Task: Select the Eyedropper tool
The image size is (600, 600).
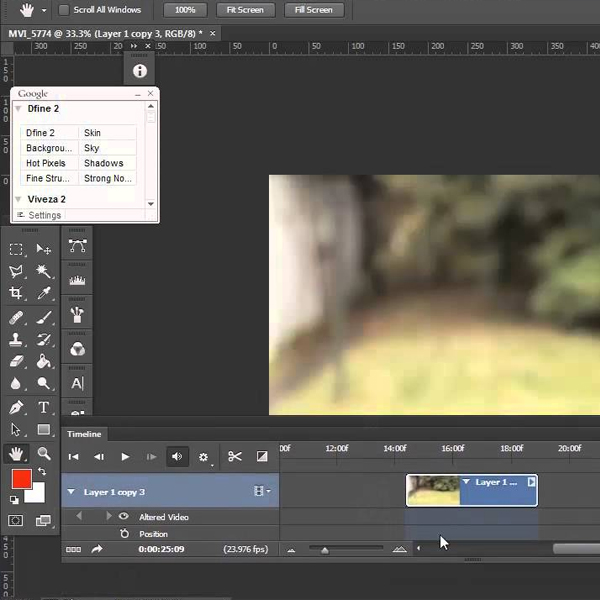Action: click(x=44, y=294)
